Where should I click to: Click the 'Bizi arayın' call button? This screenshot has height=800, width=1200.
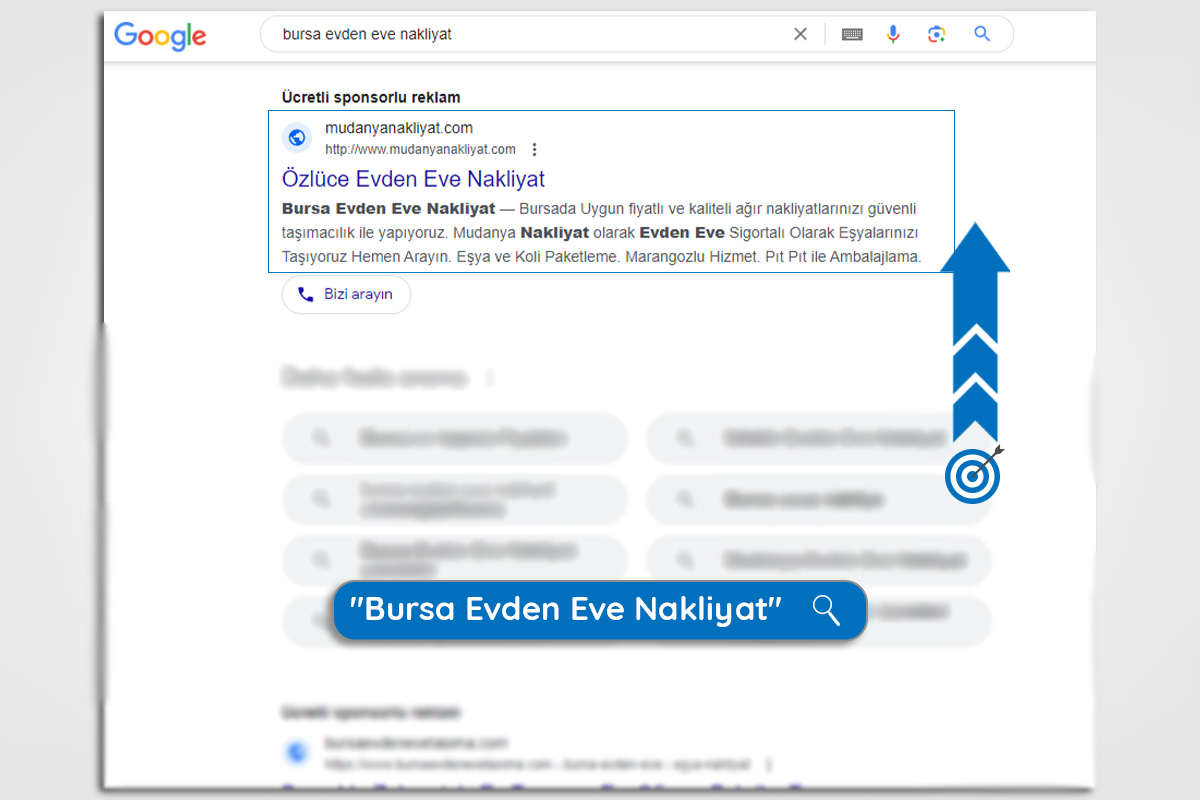click(x=346, y=295)
